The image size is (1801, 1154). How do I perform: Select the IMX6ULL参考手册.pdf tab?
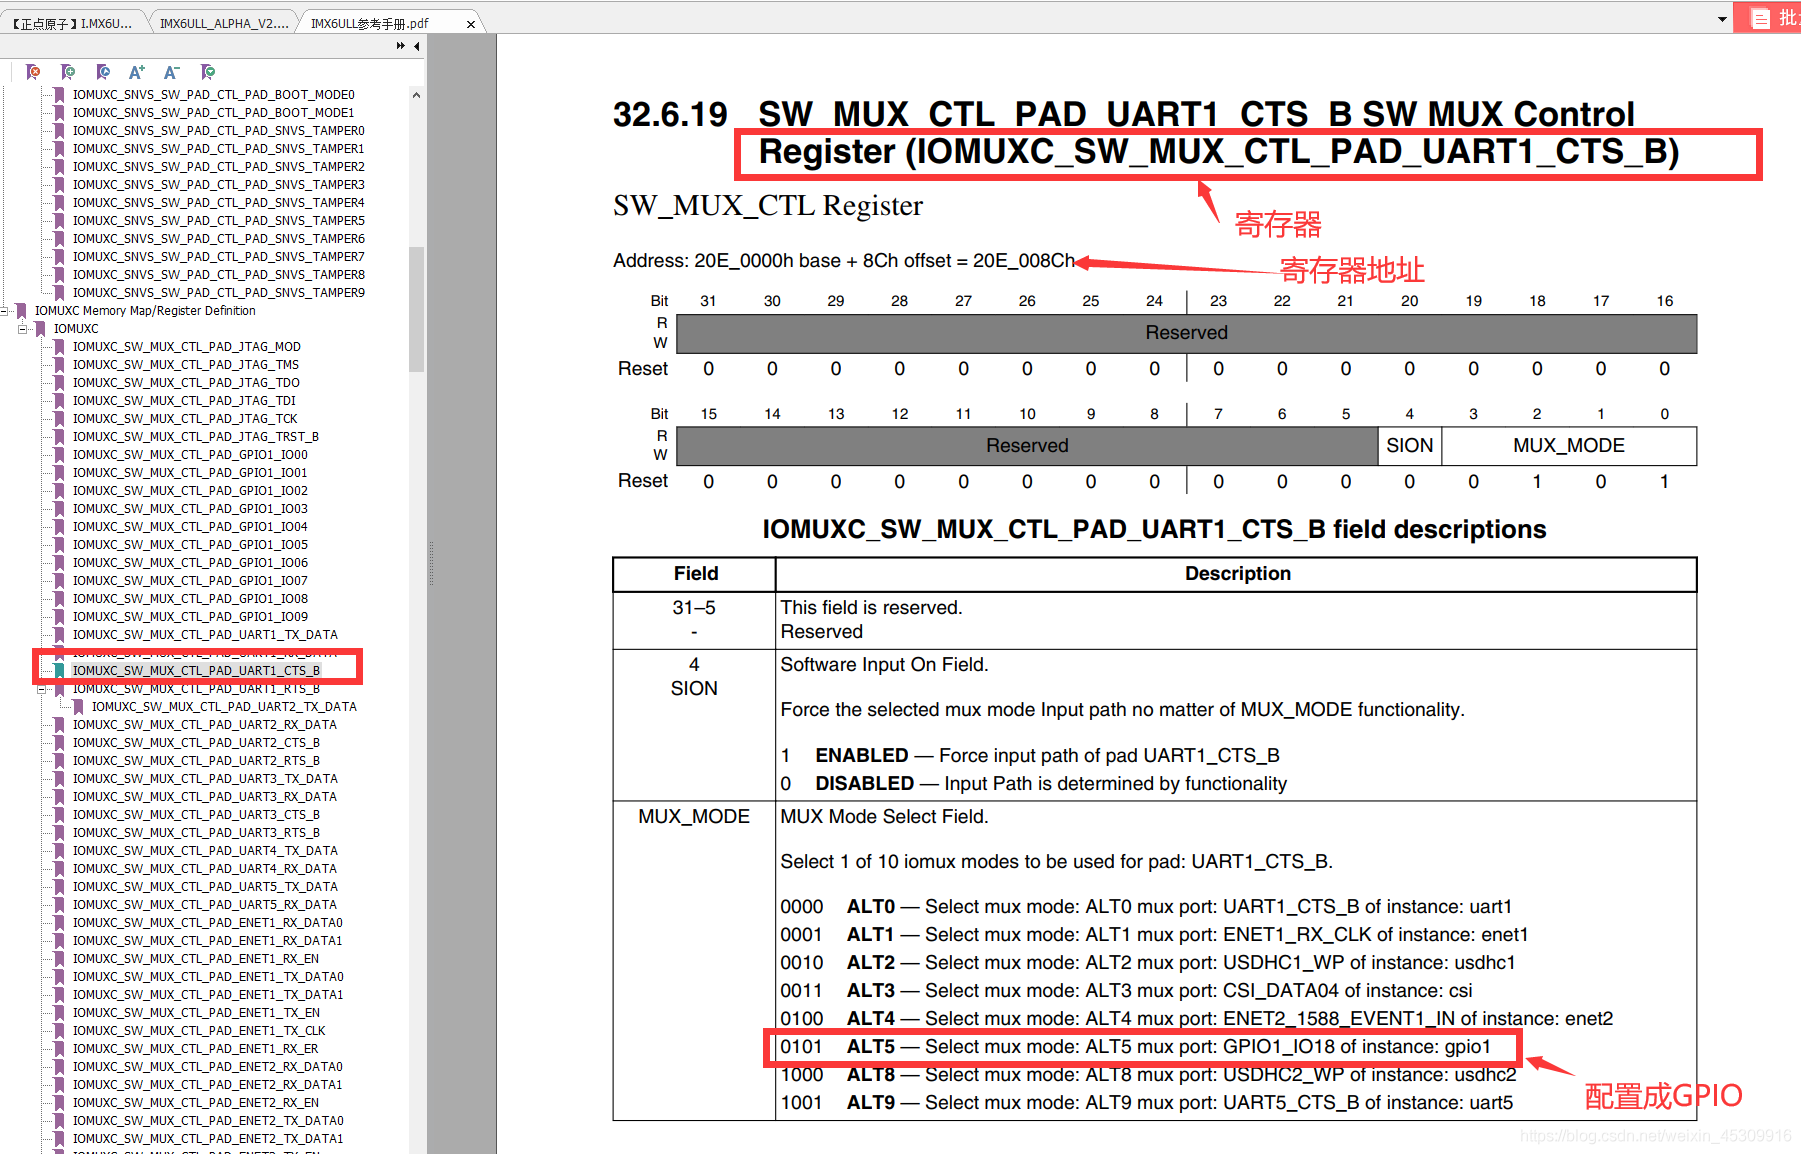tap(370, 23)
